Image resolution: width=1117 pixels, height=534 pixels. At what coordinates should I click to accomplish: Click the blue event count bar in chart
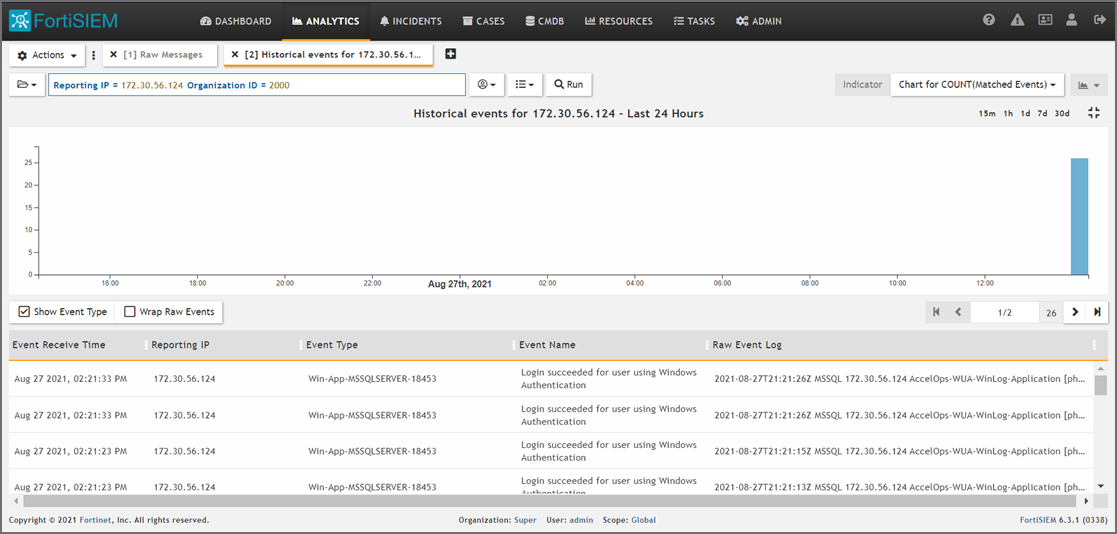click(1079, 216)
